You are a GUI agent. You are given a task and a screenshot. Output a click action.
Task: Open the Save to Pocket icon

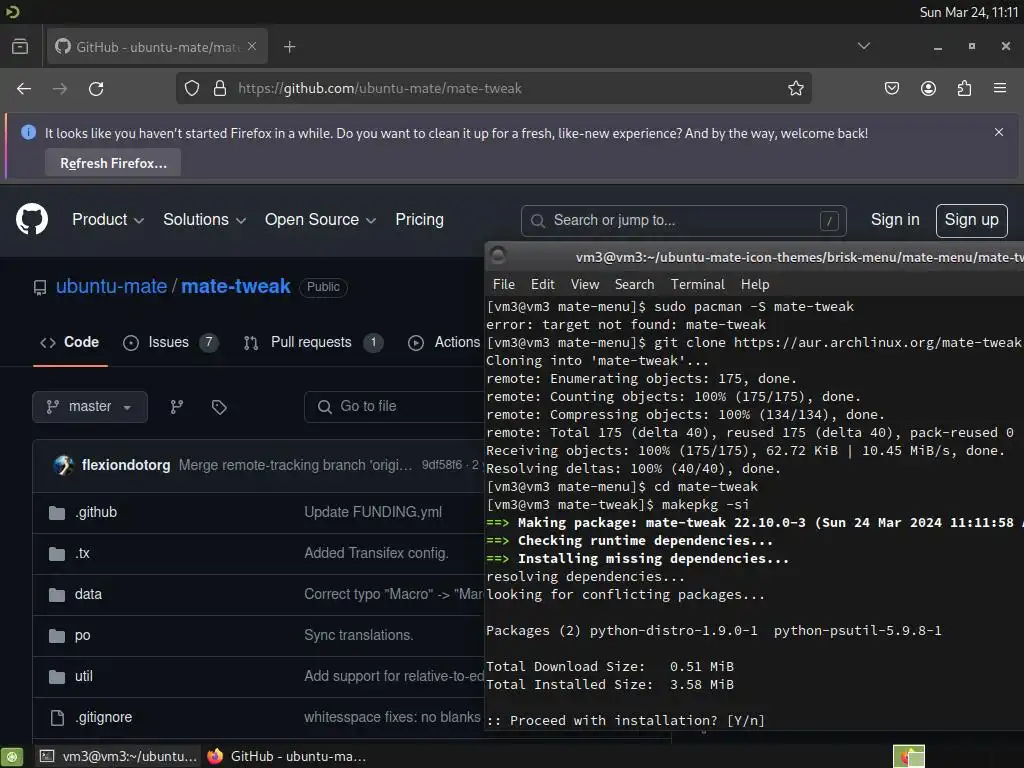[x=891, y=88]
